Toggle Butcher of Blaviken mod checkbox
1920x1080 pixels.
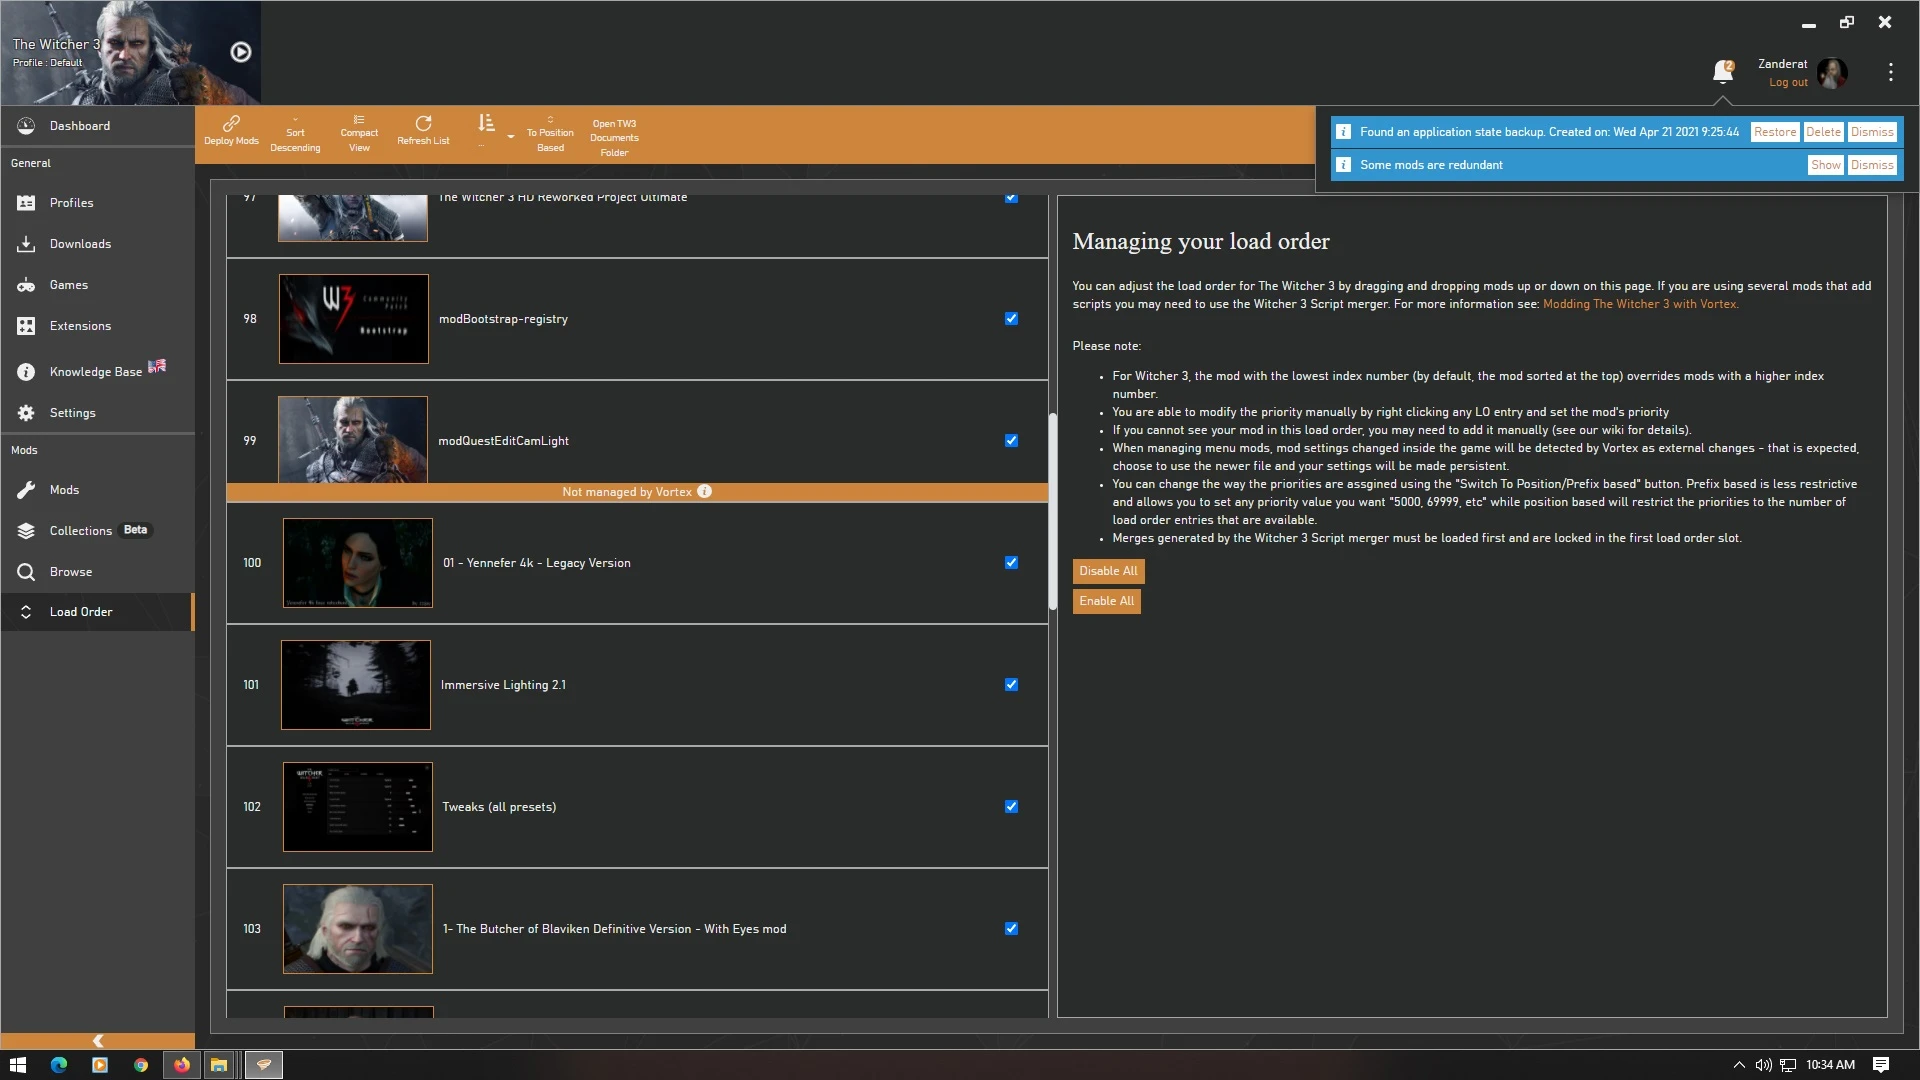click(1011, 929)
